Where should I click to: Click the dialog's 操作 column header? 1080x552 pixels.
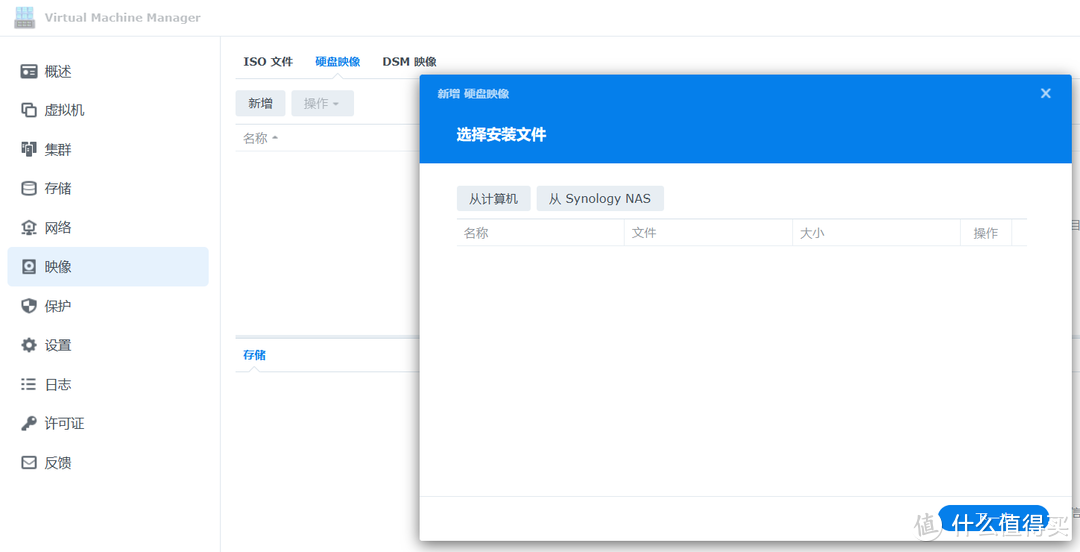(x=986, y=233)
